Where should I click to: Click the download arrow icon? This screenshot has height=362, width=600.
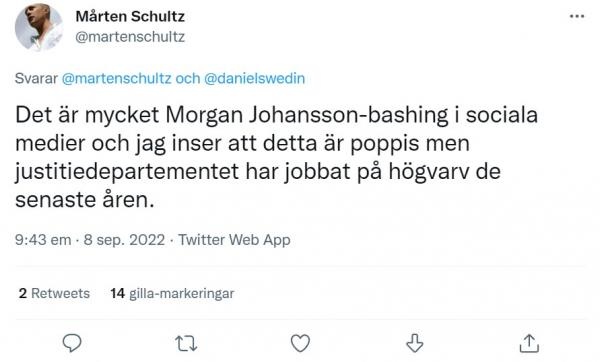pos(414,343)
